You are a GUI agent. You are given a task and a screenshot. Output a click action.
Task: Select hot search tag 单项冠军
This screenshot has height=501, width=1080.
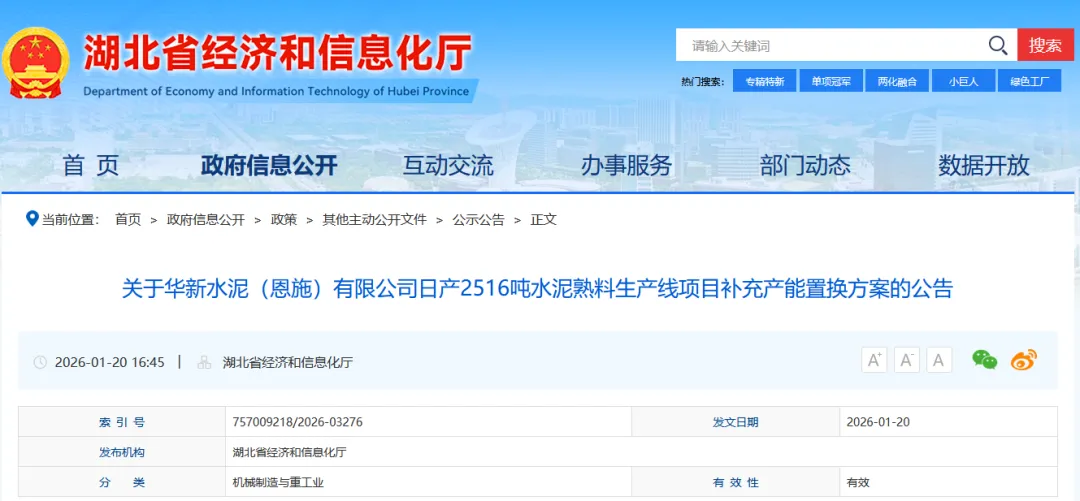(831, 81)
